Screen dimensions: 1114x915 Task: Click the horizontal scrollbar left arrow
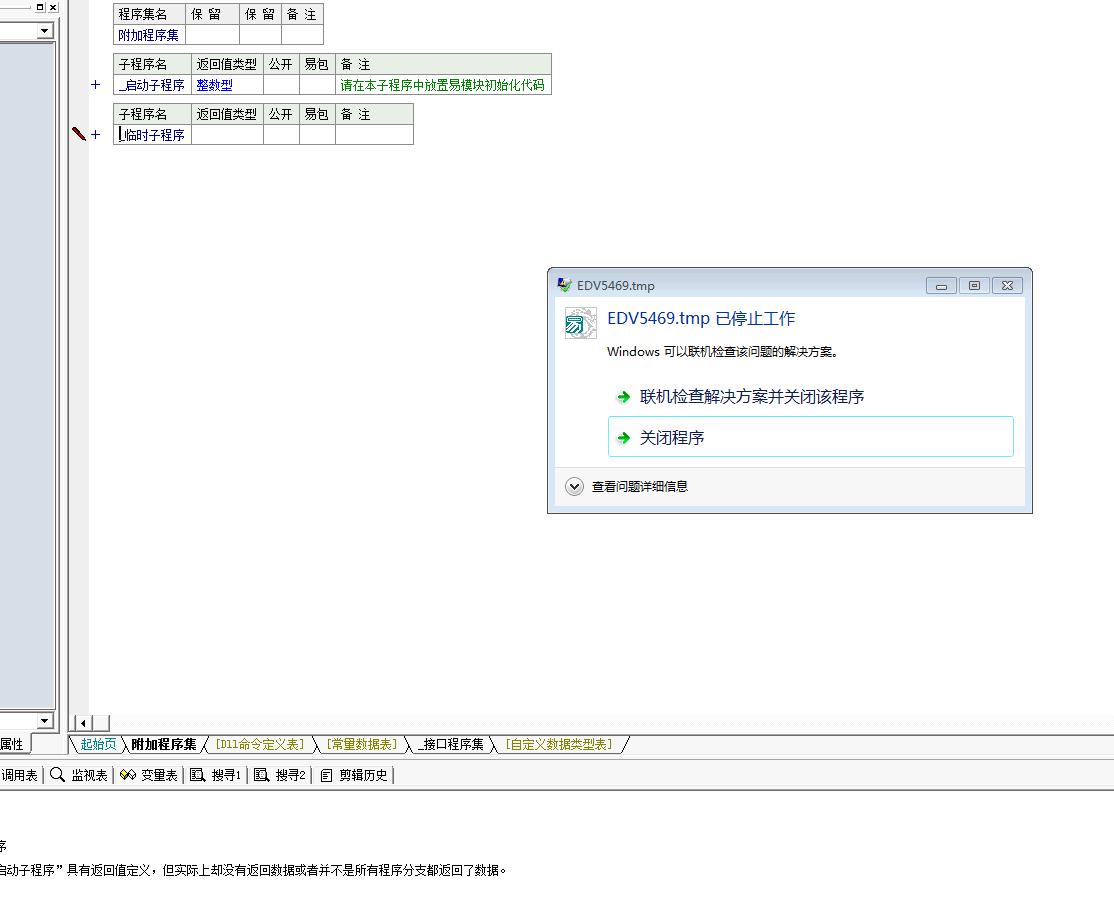83,723
